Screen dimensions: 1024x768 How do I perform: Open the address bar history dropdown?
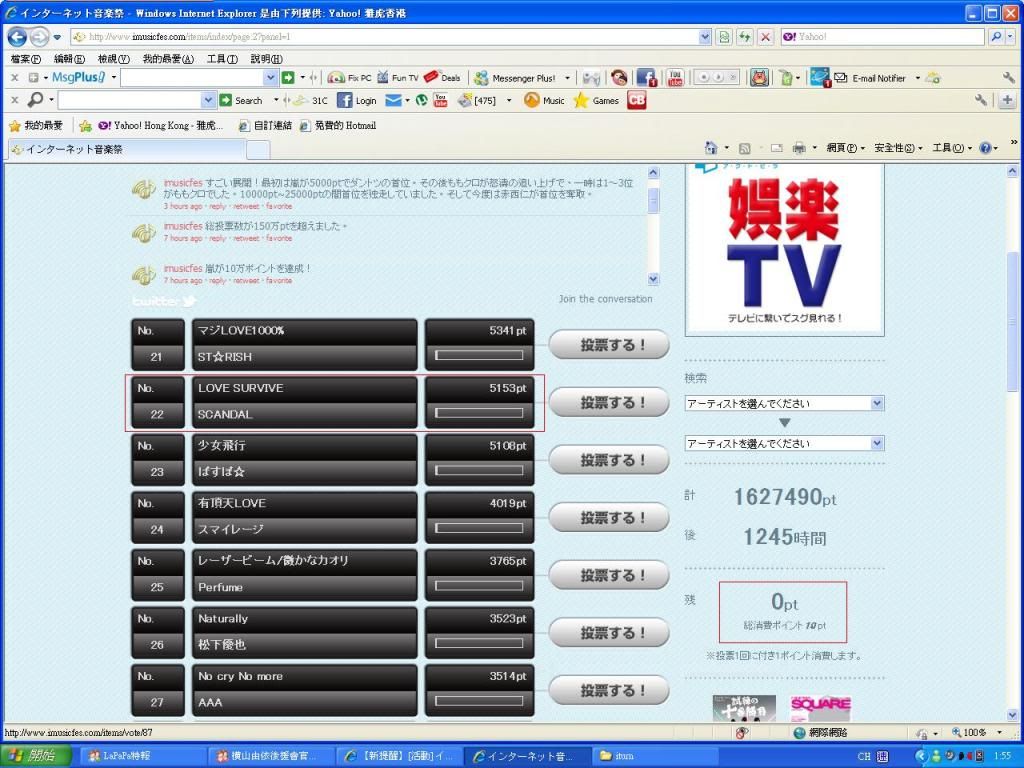(705, 37)
